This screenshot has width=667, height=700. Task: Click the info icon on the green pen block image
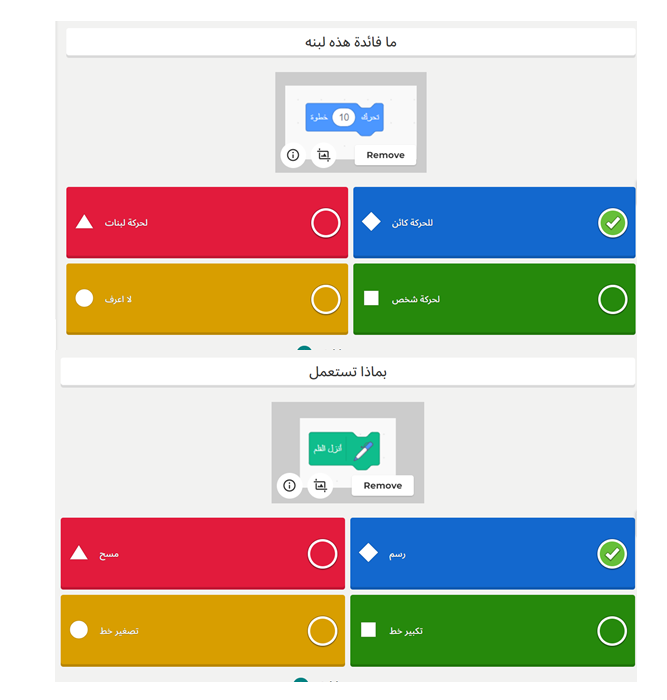289,485
